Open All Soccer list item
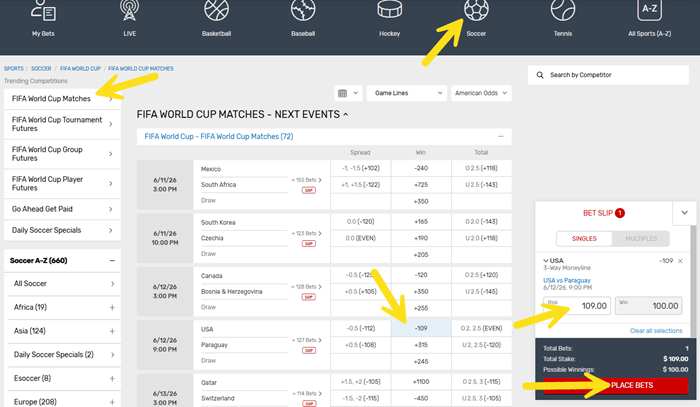 click(64, 284)
